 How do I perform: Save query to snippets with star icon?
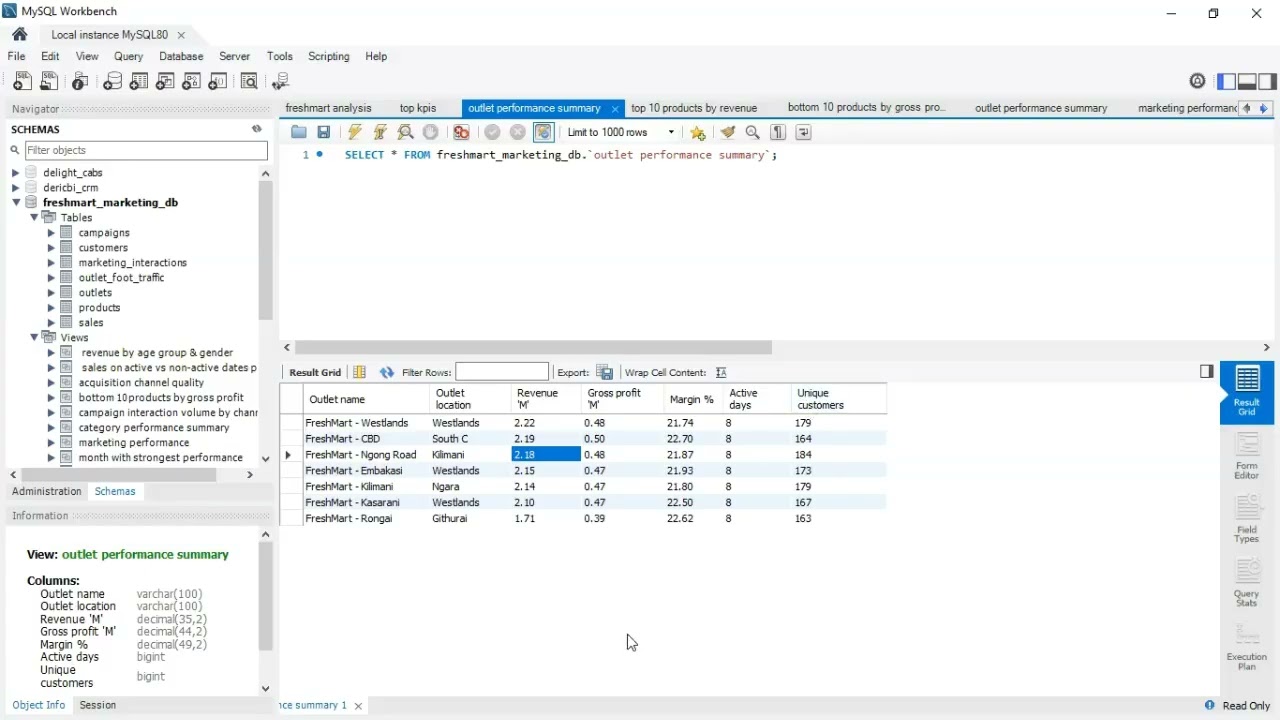[698, 132]
